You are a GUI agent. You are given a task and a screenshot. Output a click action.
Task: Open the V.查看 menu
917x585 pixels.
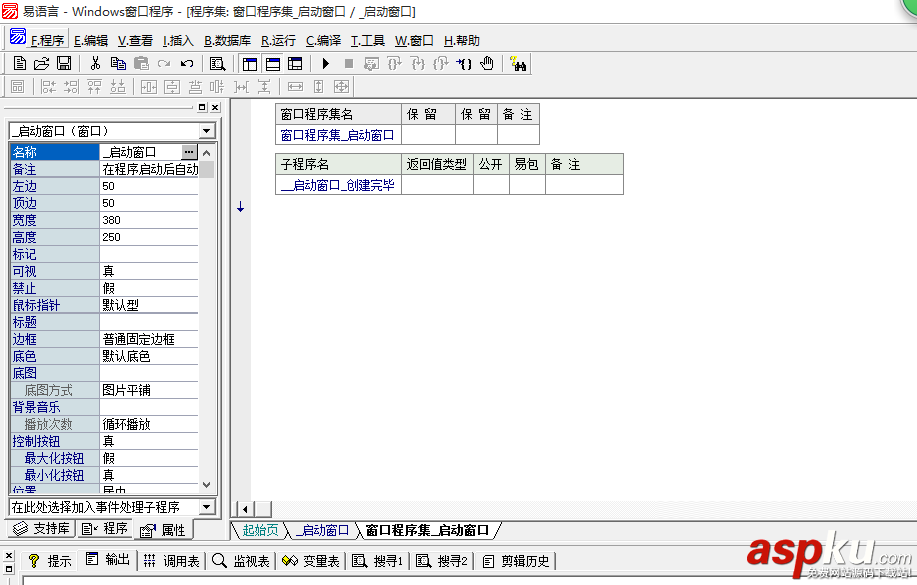coord(135,40)
